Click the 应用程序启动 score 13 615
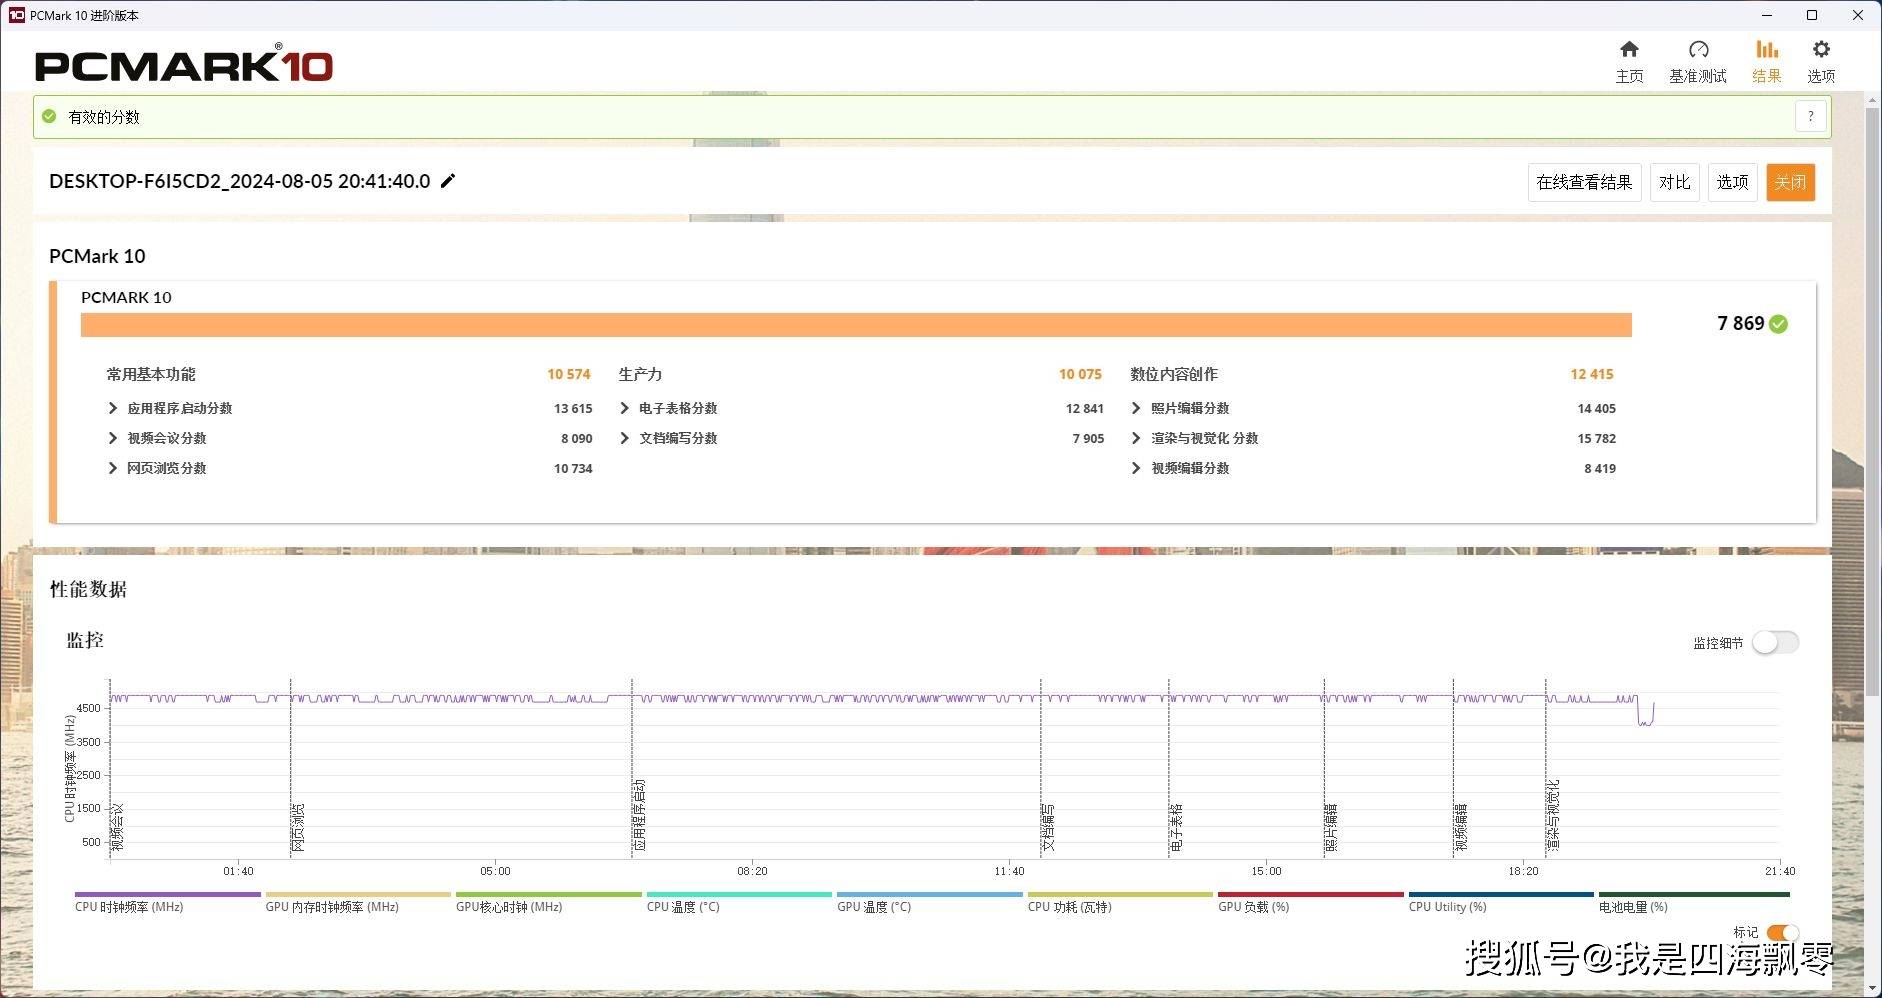1882x998 pixels. tap(573, 408)
